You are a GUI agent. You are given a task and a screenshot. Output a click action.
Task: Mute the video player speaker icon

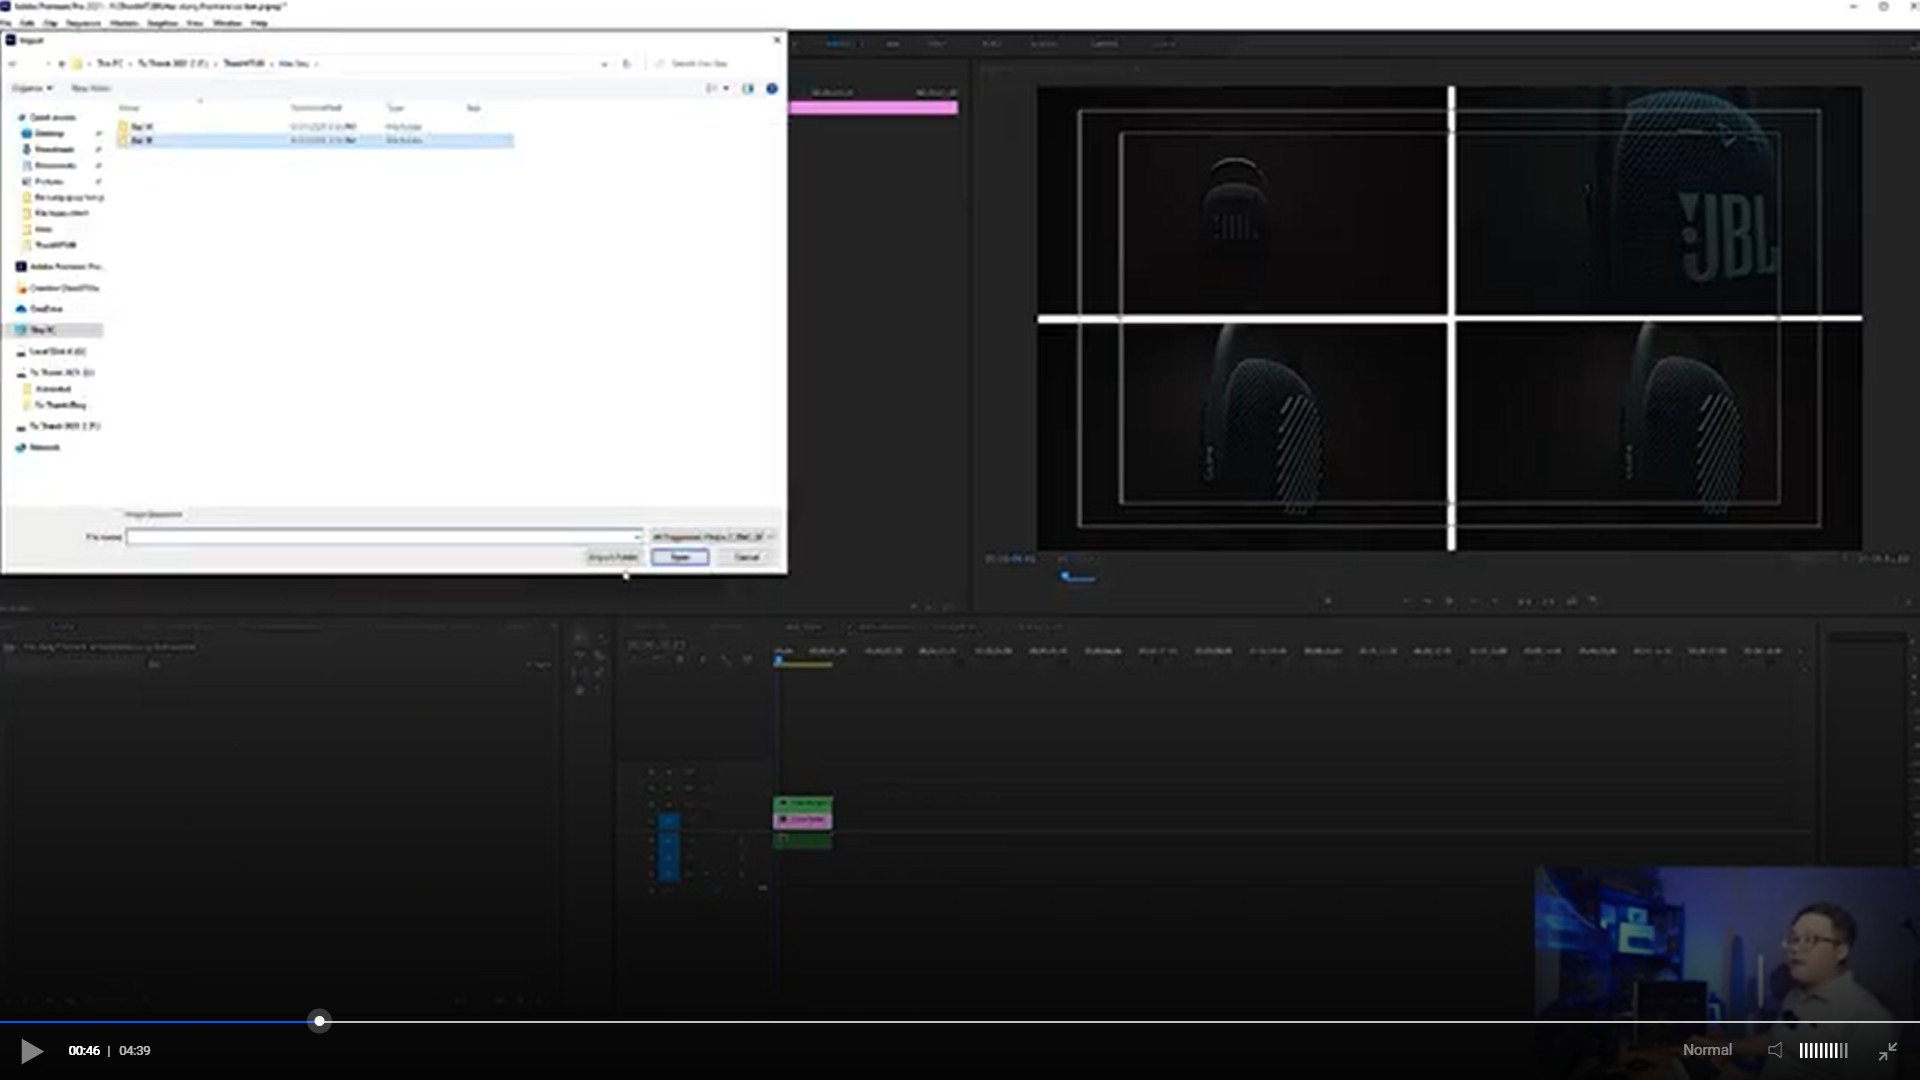tap(1775, 1050)
